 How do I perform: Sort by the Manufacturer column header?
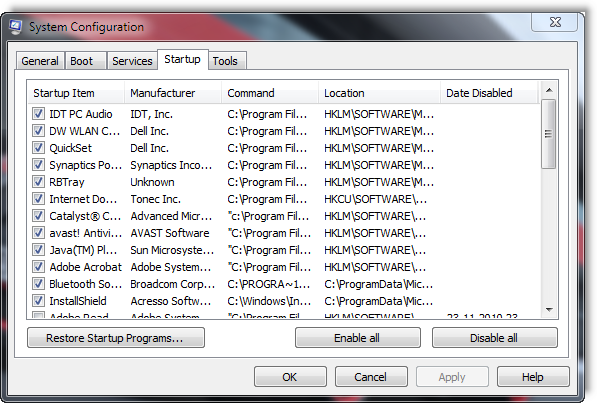(173, 93)
